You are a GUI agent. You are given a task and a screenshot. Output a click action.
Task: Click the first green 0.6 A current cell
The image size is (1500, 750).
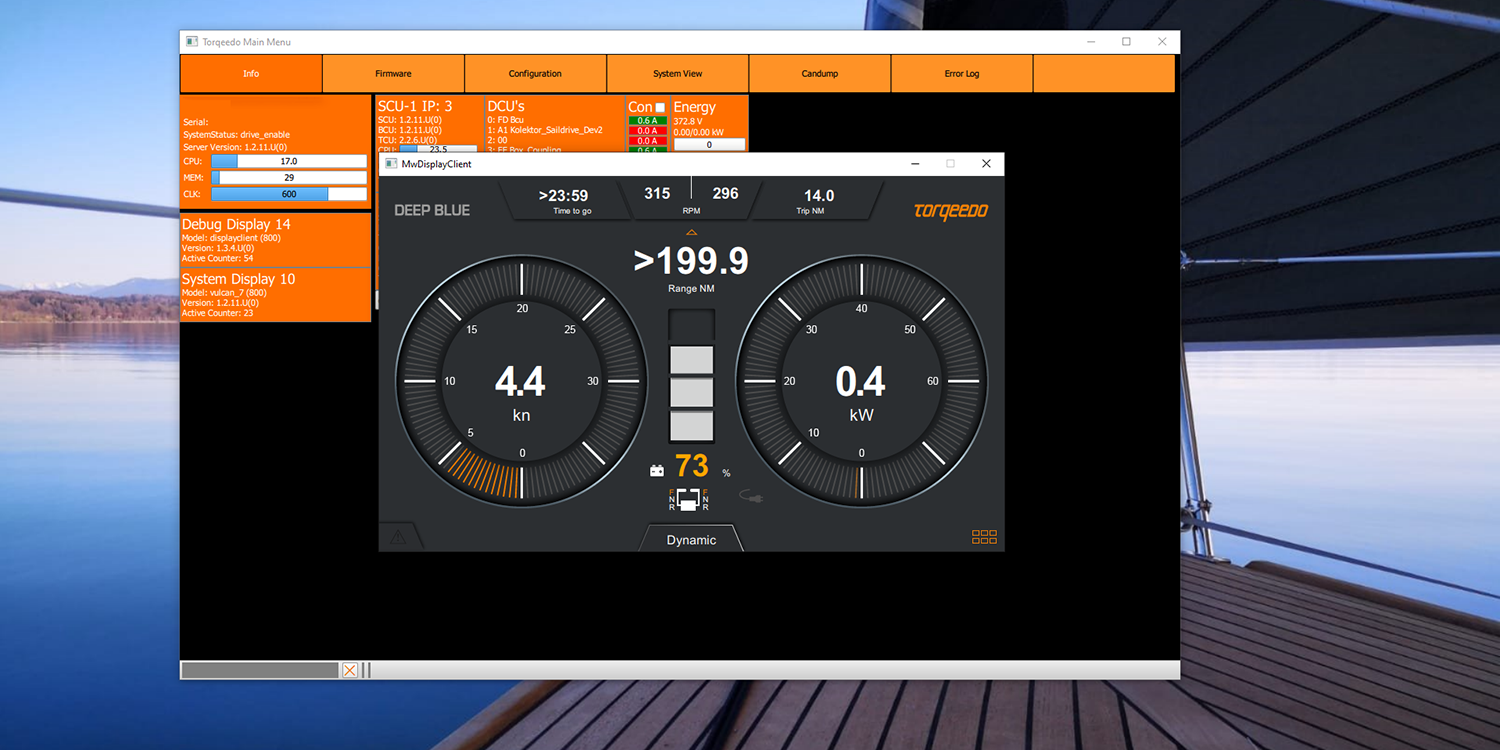coord(647,121)
